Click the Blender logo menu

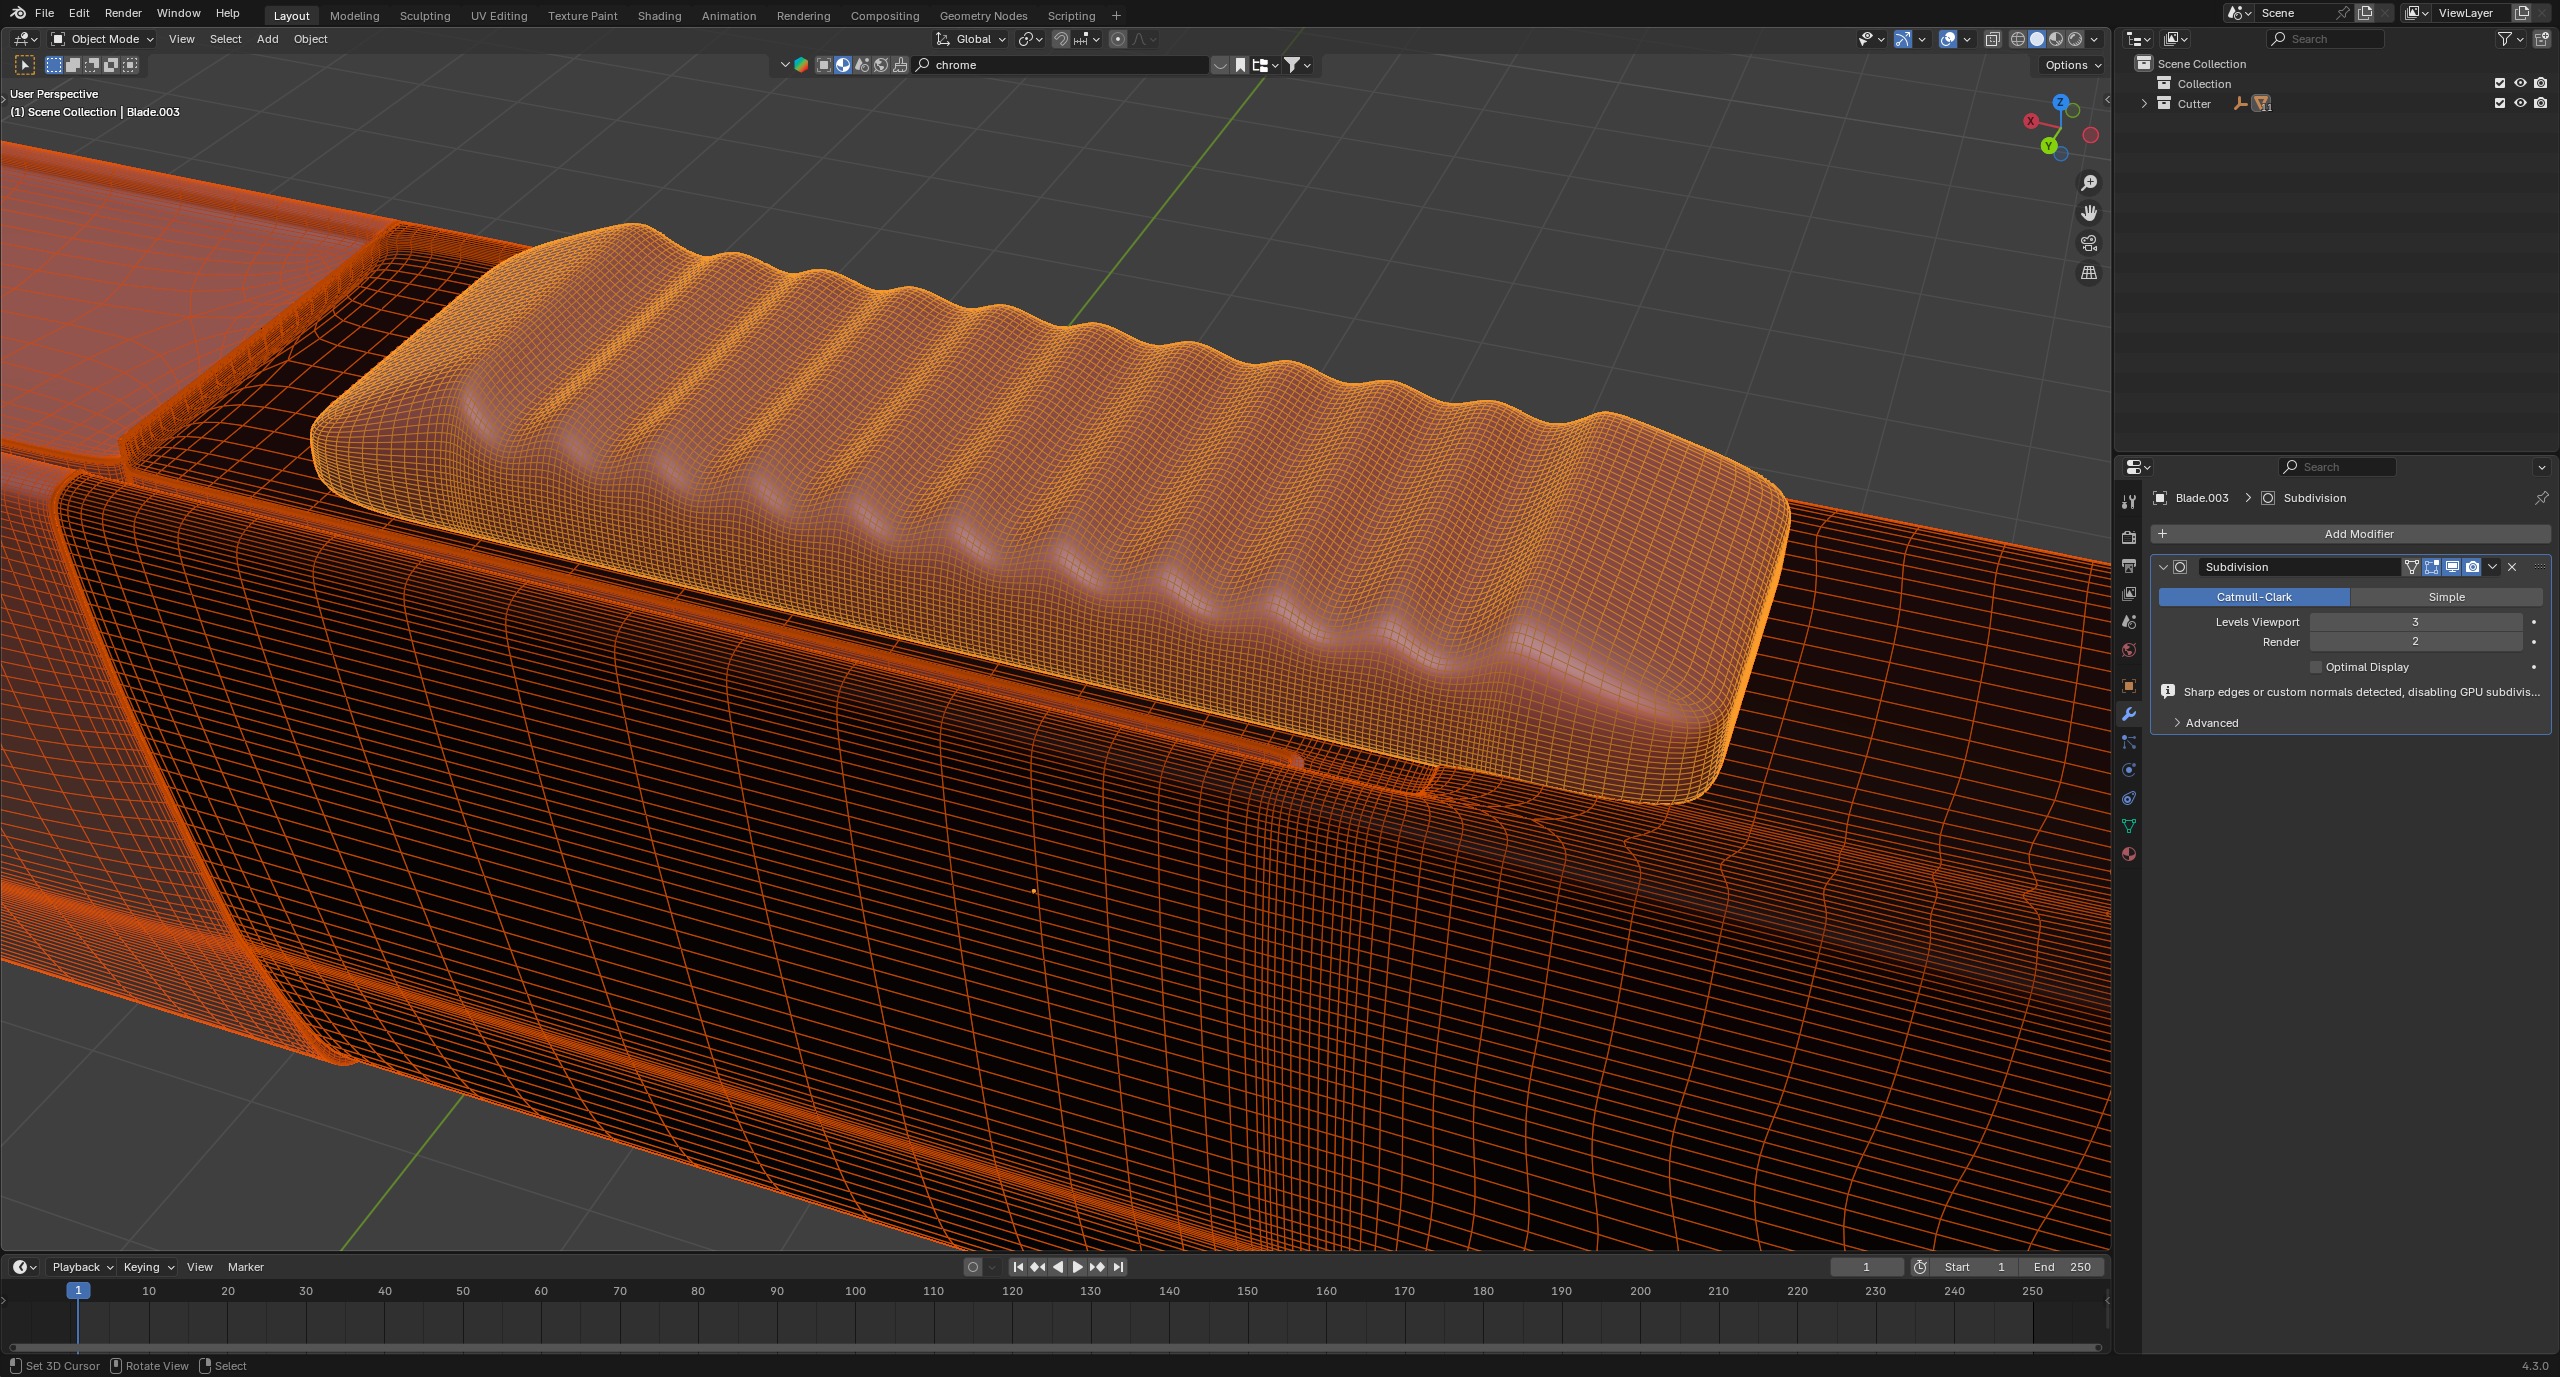[18, 13]
